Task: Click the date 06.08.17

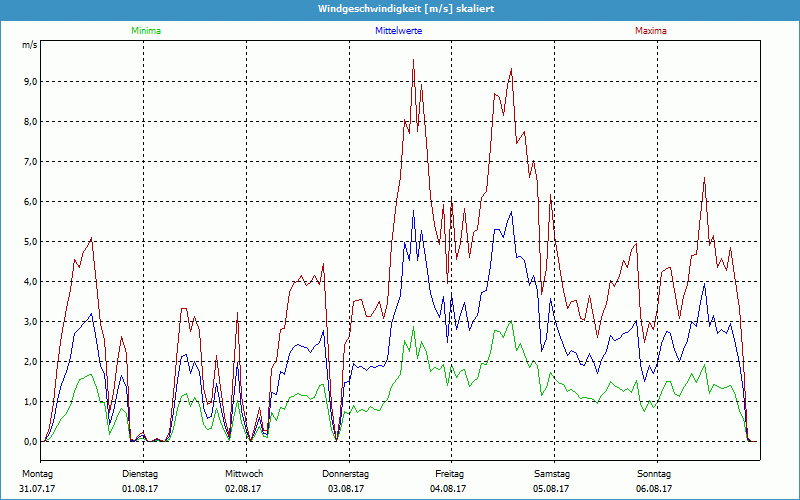Action: (654, 489)
